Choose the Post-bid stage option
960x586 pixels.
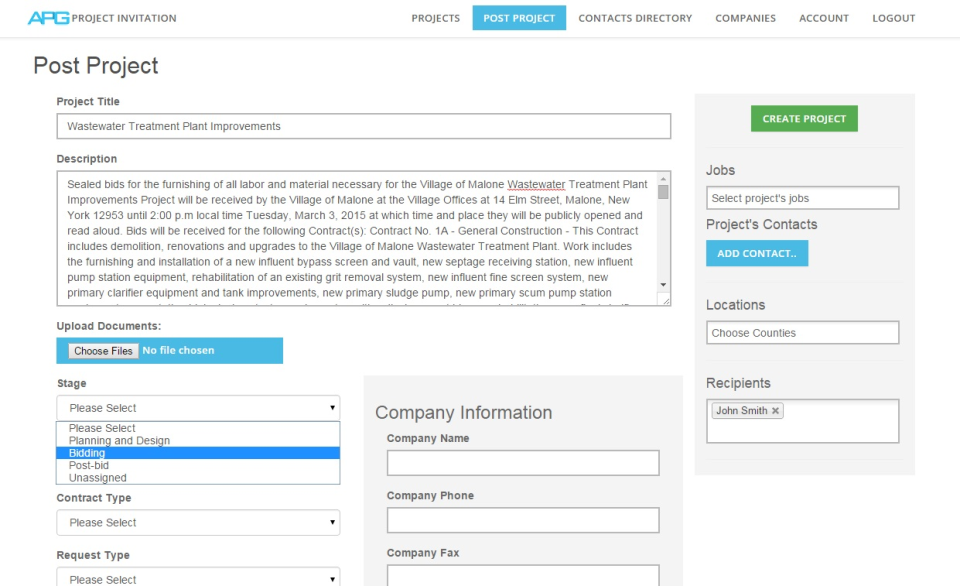(198, 465)
